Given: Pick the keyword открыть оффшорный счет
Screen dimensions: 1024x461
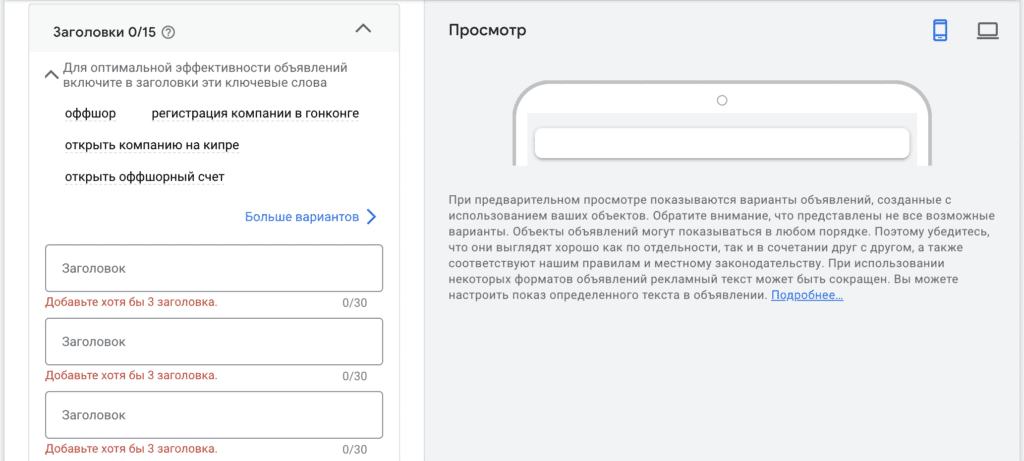Looking at the screenshot, I should pyautogui.click(x=145, y=177).
